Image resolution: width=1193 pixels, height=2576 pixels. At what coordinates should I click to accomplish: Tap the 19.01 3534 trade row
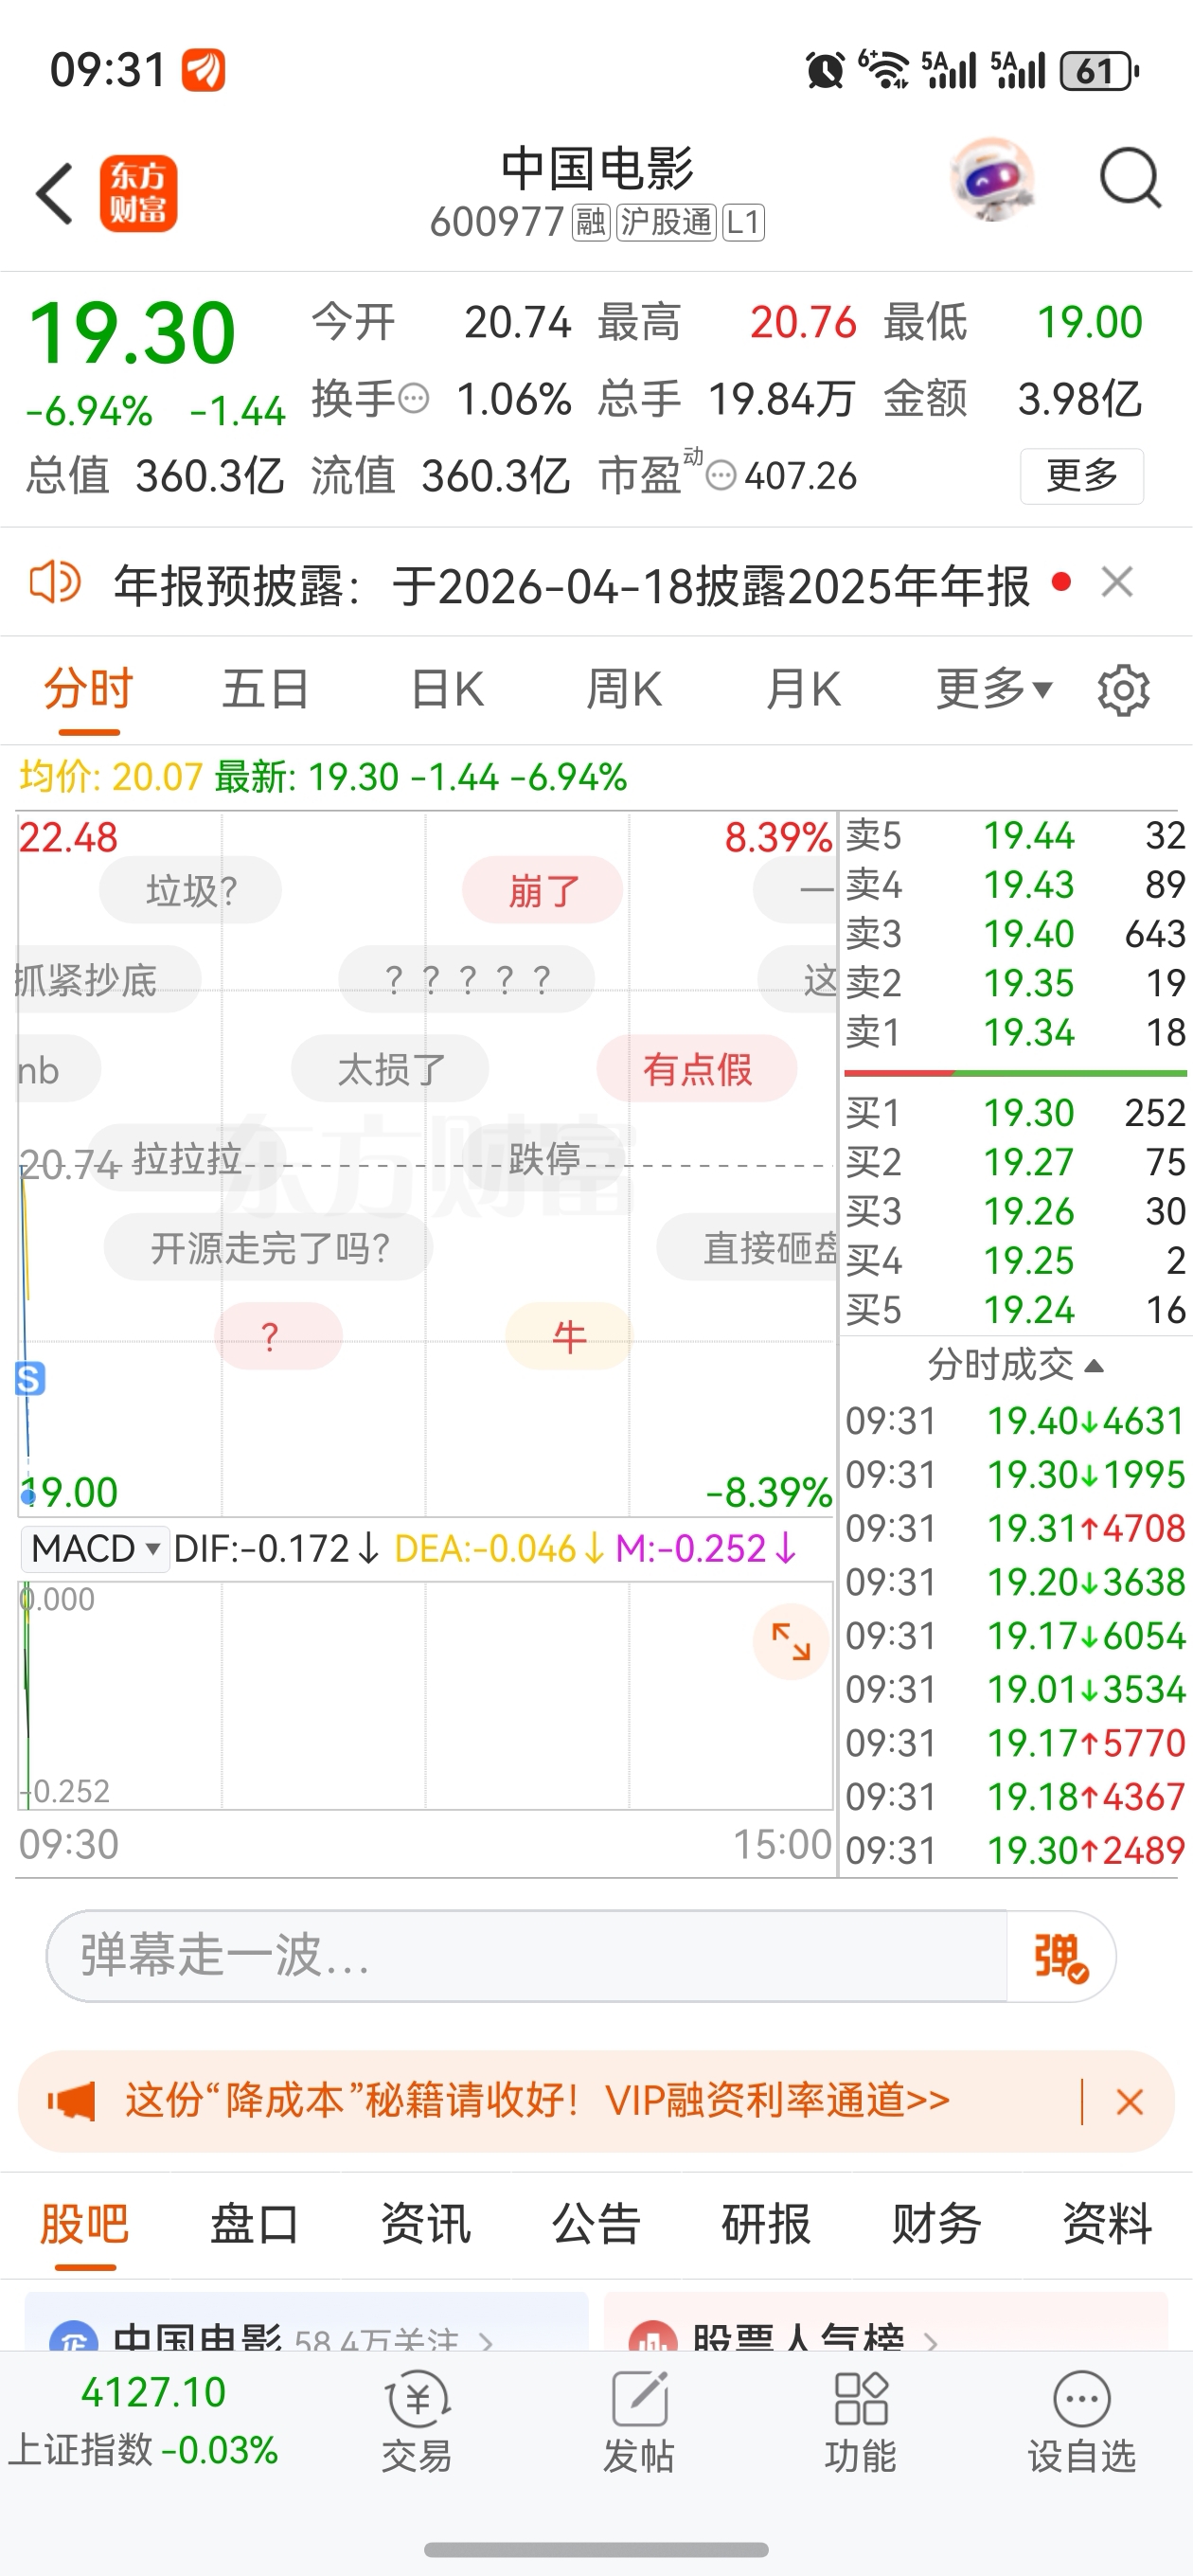(x=1015, y=1690)
